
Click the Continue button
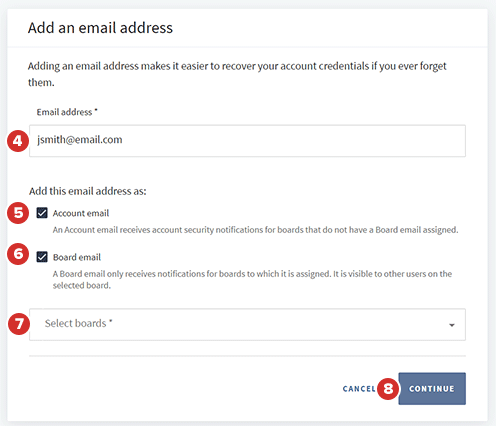tap(432, 389)
